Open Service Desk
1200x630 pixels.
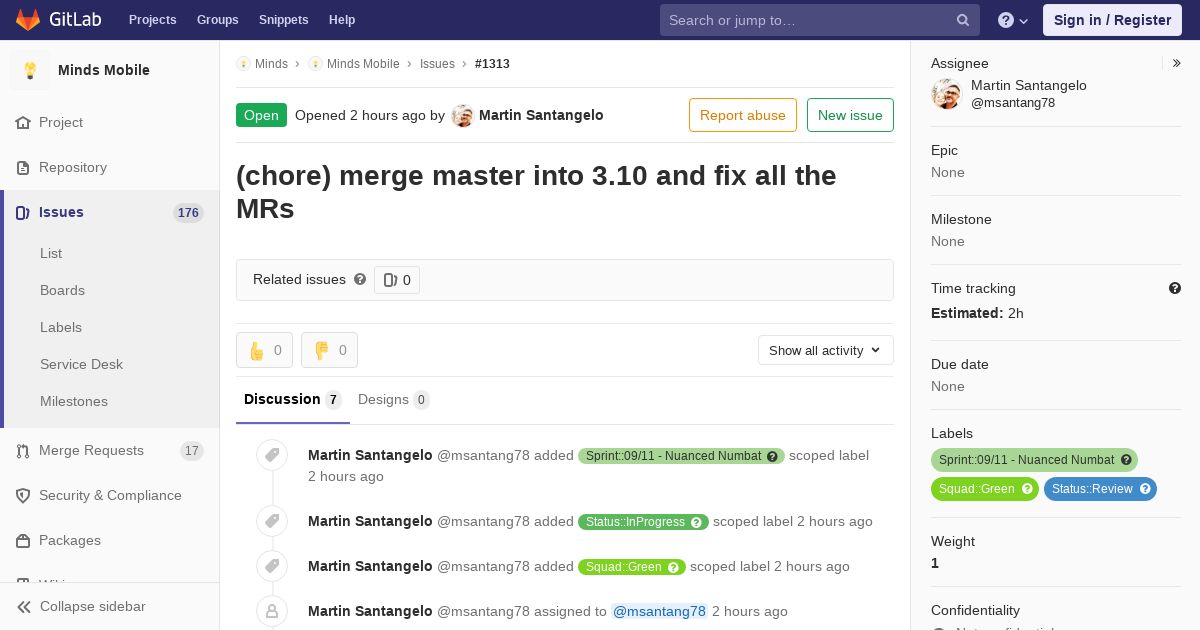click(81, 364)
